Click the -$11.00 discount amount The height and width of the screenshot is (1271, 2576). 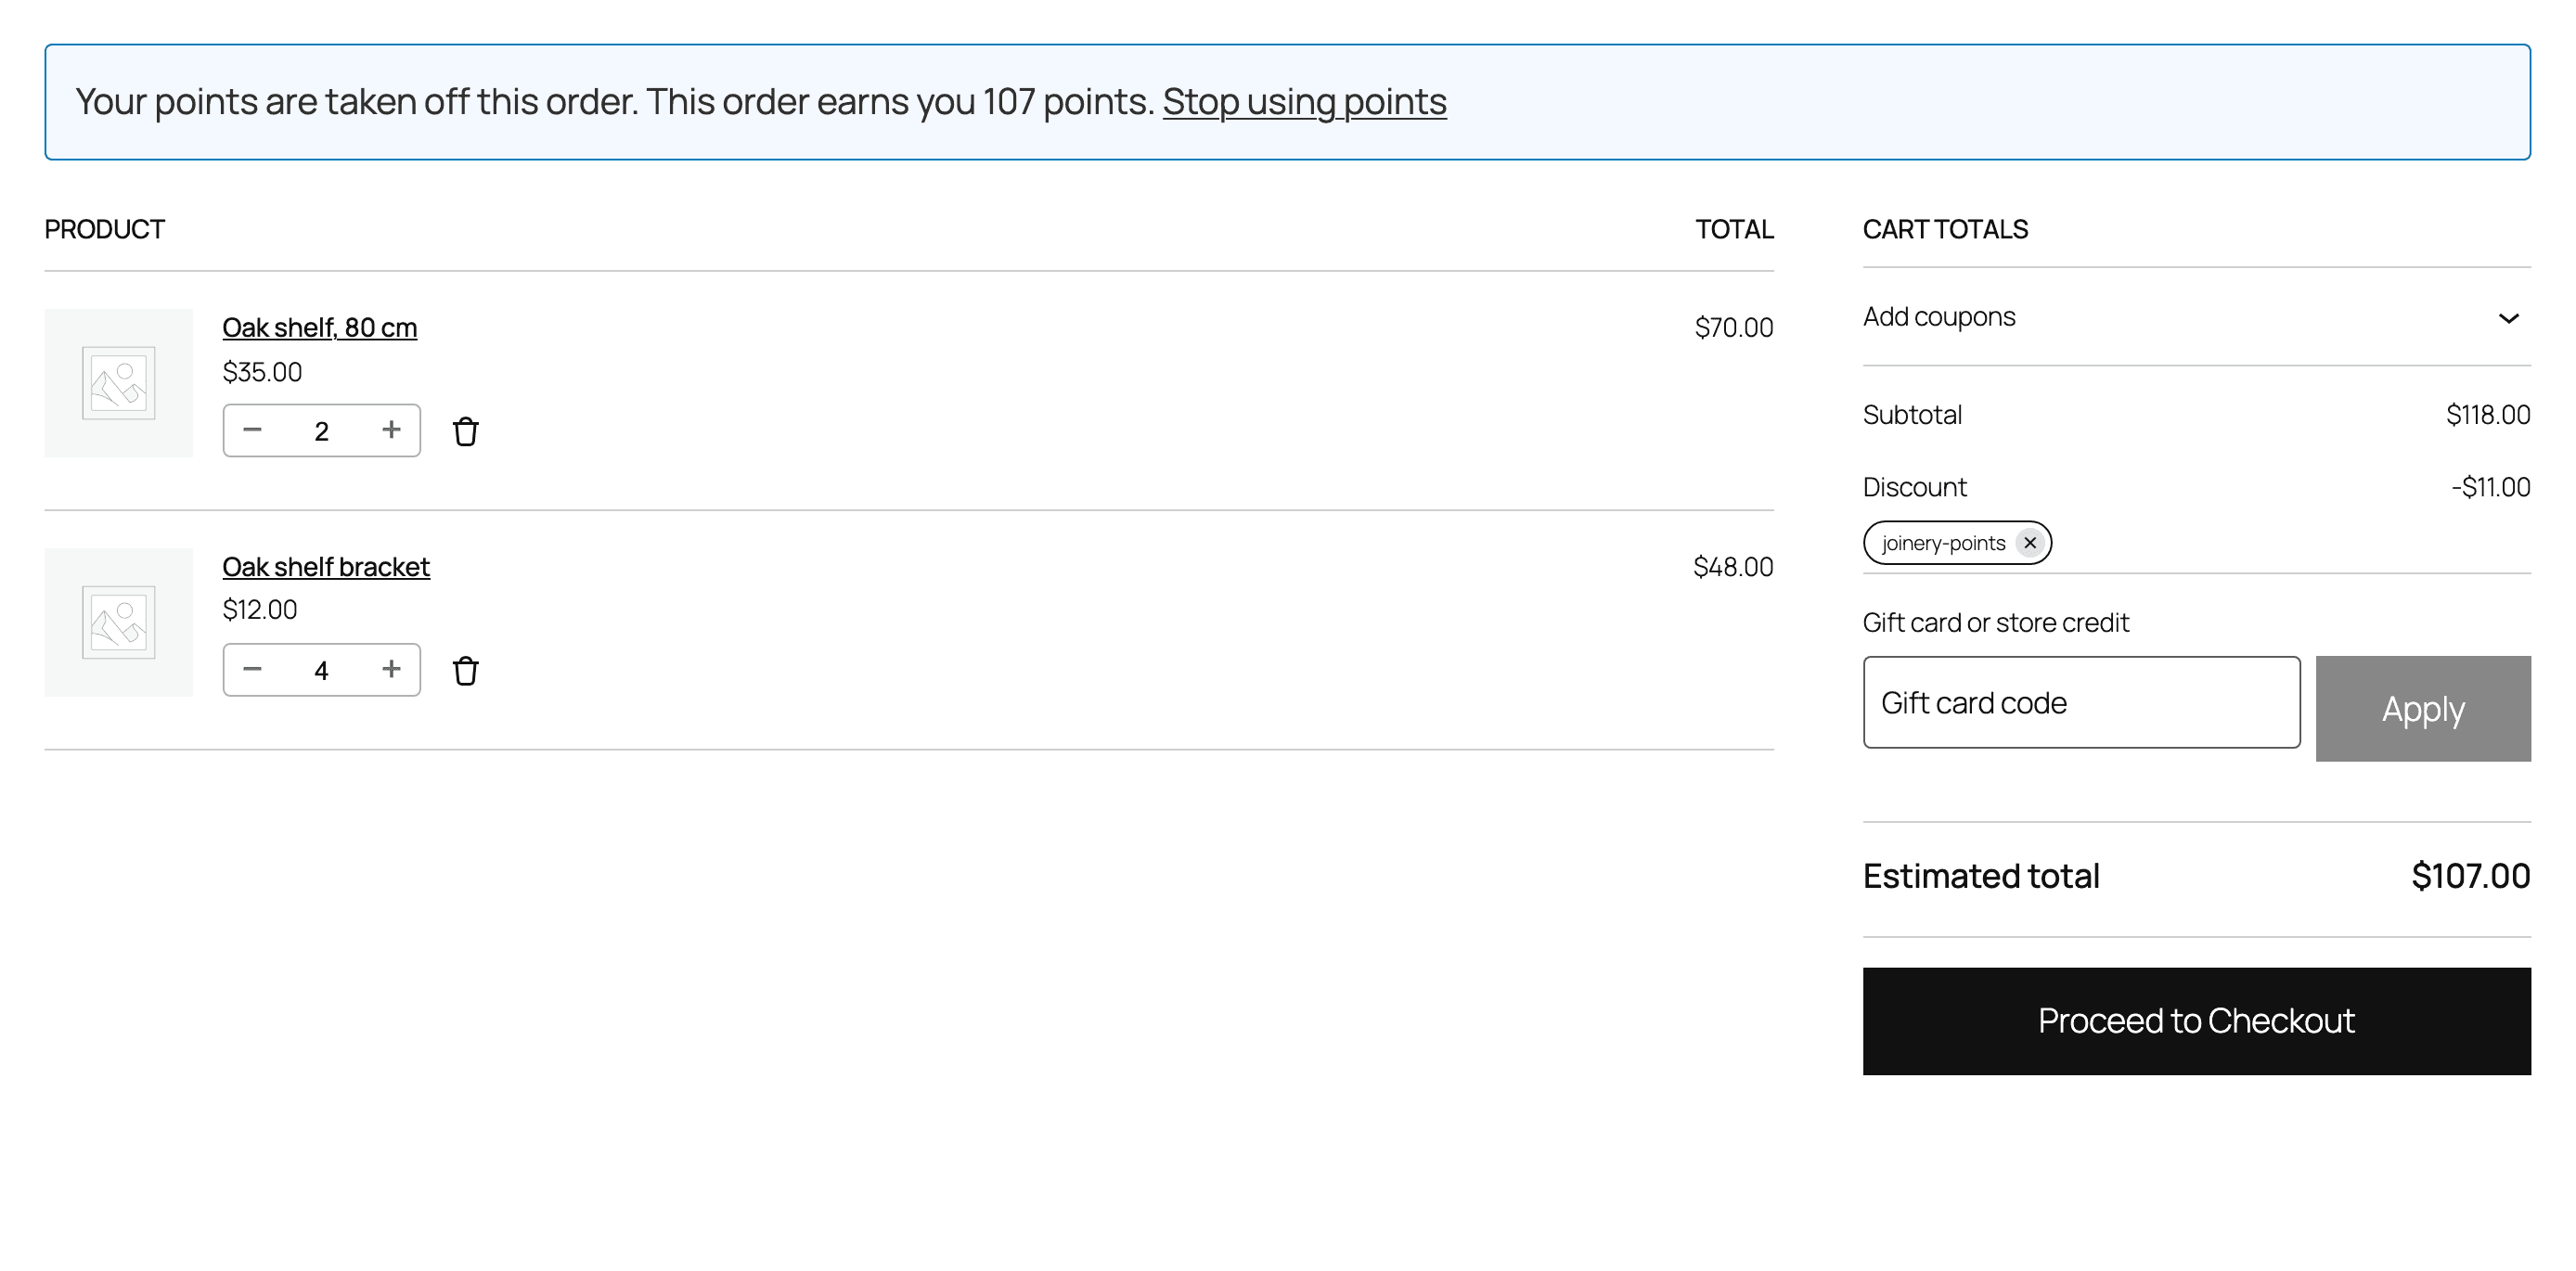tap(2490, 487)
